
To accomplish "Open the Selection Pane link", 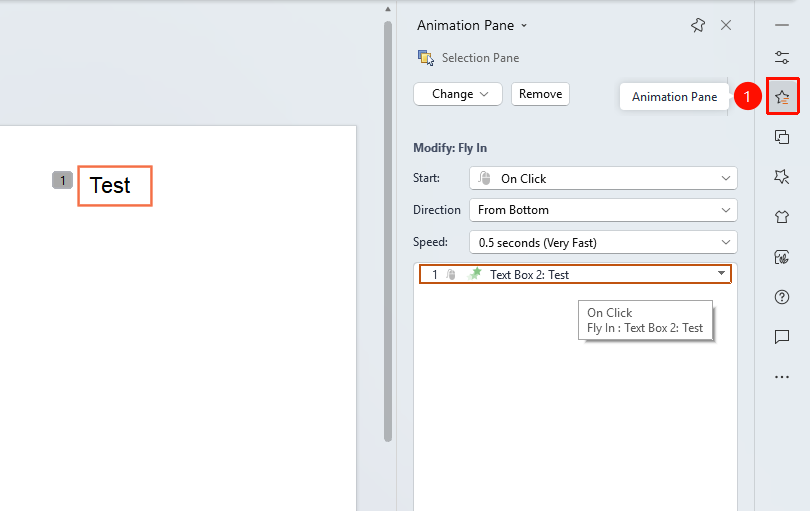I will tap(480, 58).
